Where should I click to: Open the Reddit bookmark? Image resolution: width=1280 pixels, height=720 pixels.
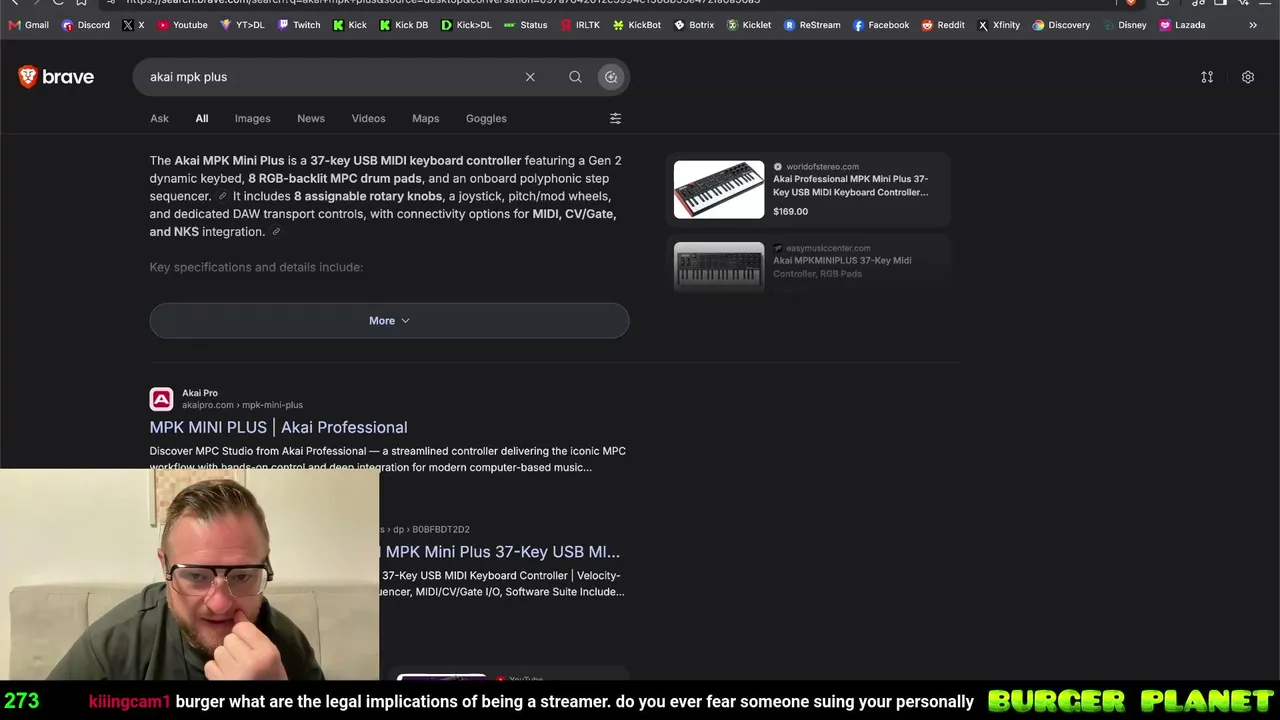(943, 25)
